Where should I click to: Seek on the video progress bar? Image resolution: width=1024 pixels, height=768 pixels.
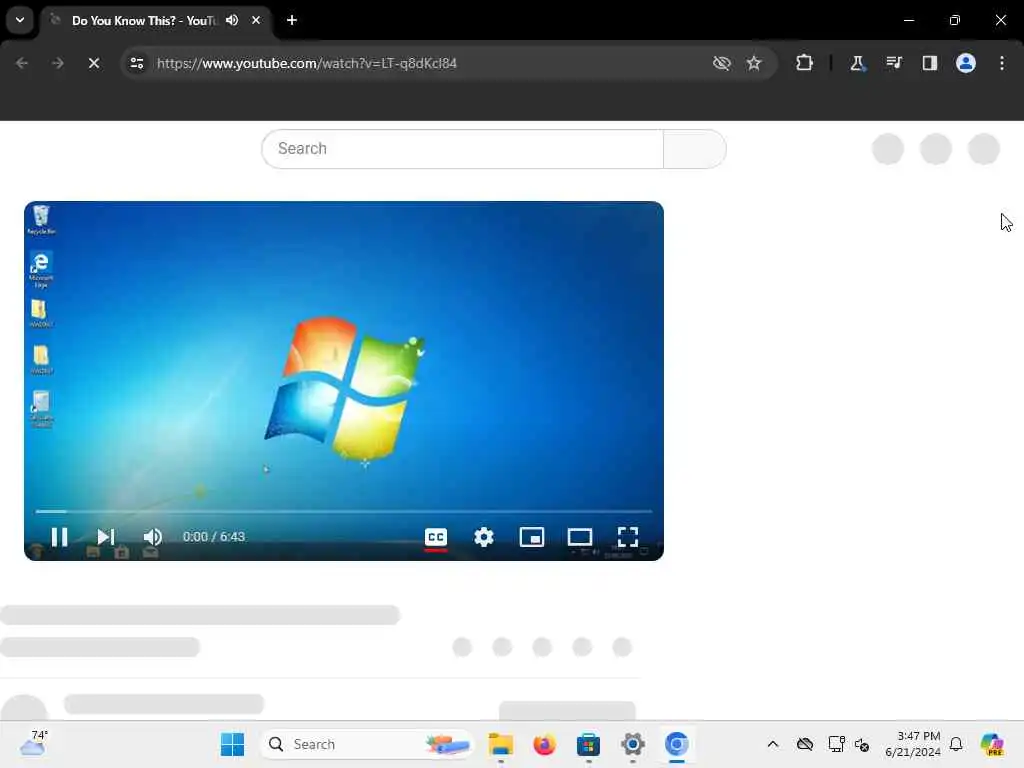344,511
